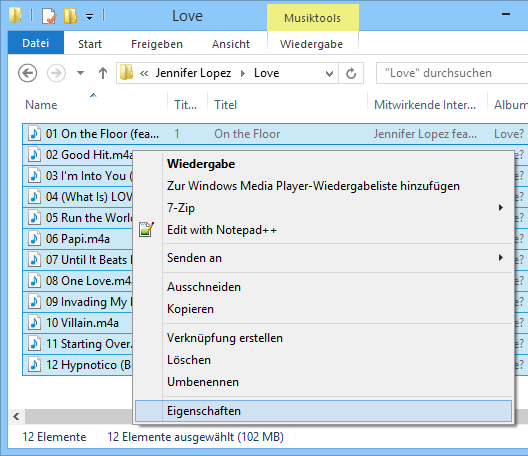Choose Wiedergabe in the context menu
The width and height of the screenshot is (528, 456).
(323, 164)
